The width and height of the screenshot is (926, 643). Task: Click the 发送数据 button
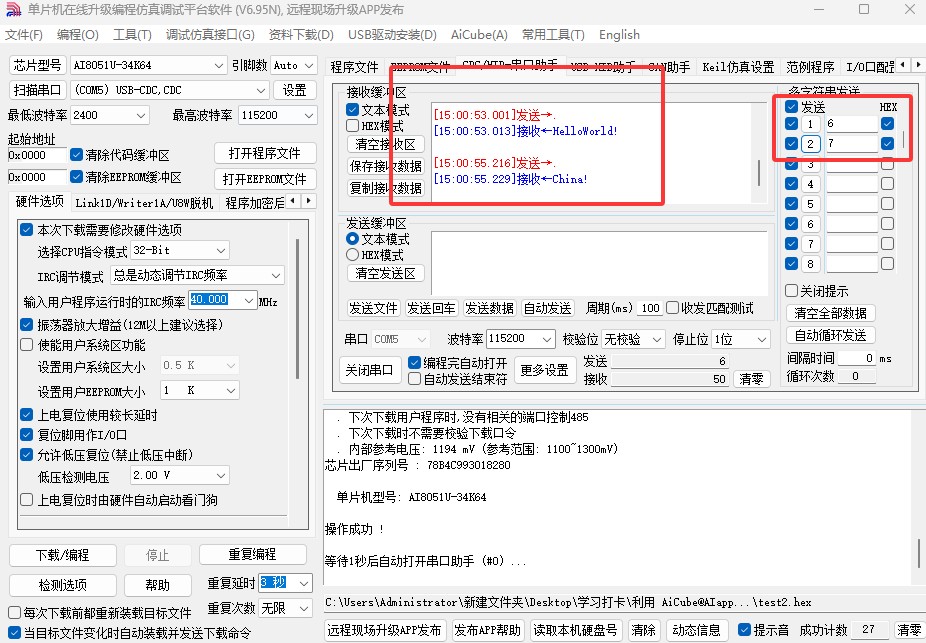(x=490, y=308)
